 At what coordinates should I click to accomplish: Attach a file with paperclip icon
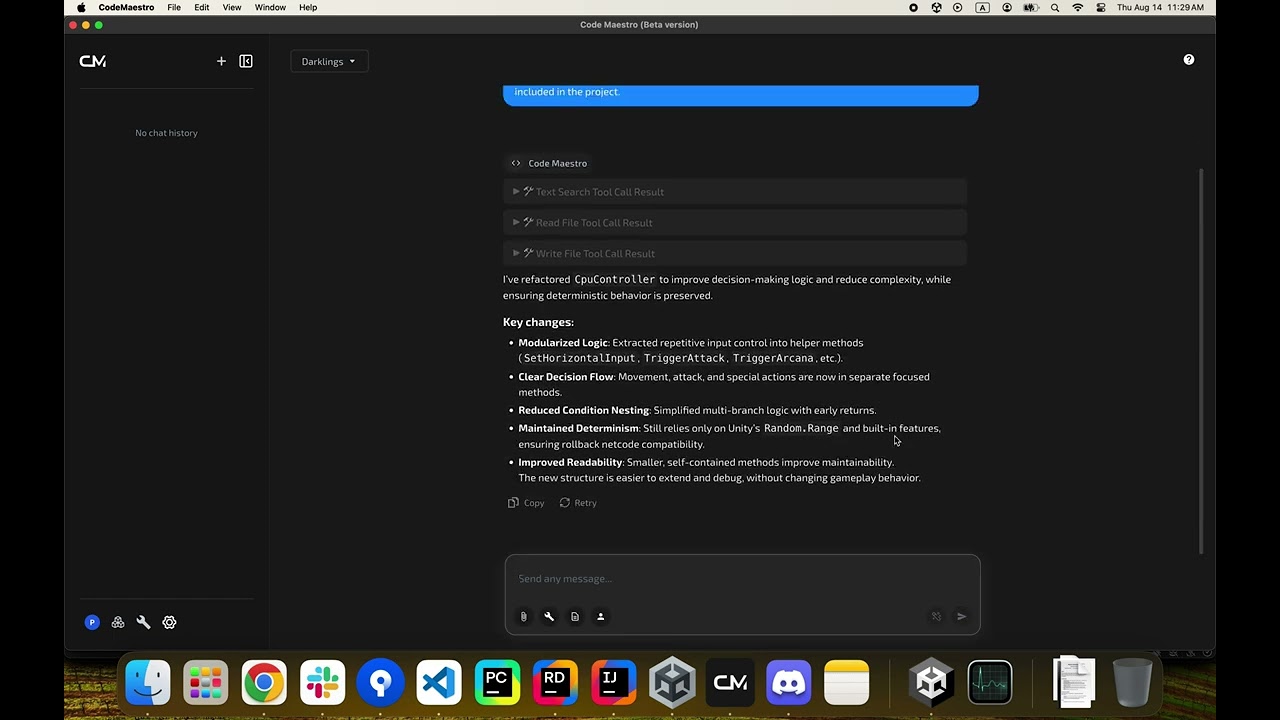(523, 616)
